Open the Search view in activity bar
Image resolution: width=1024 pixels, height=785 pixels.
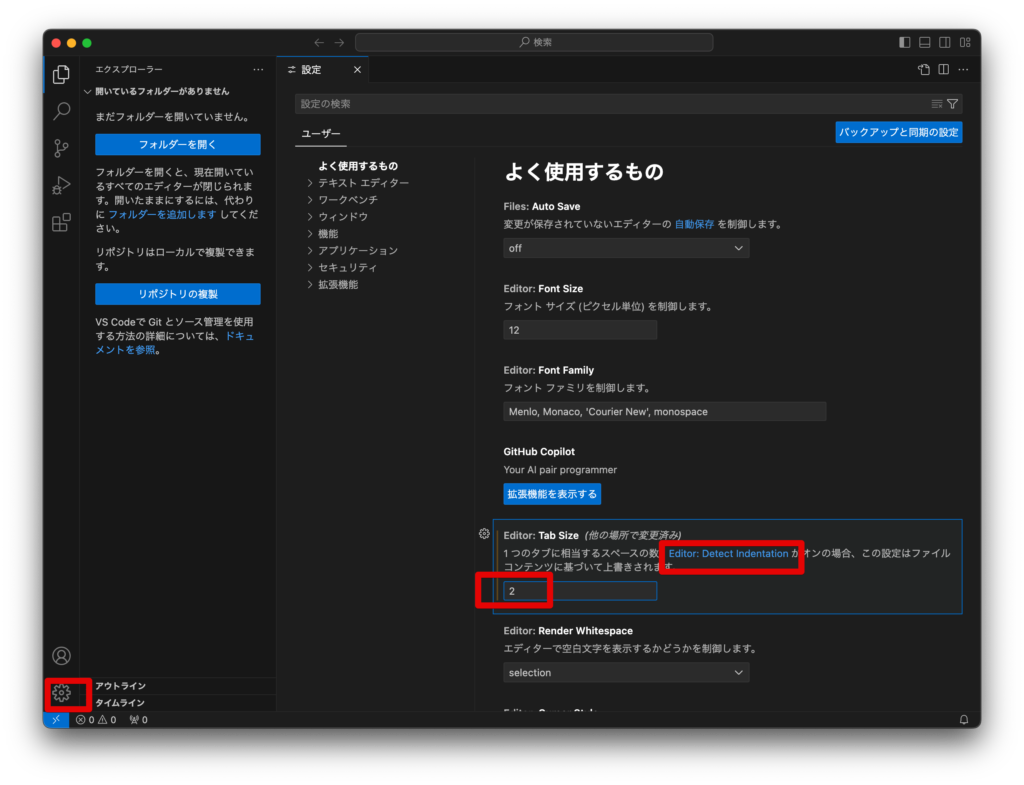[61, 111]
